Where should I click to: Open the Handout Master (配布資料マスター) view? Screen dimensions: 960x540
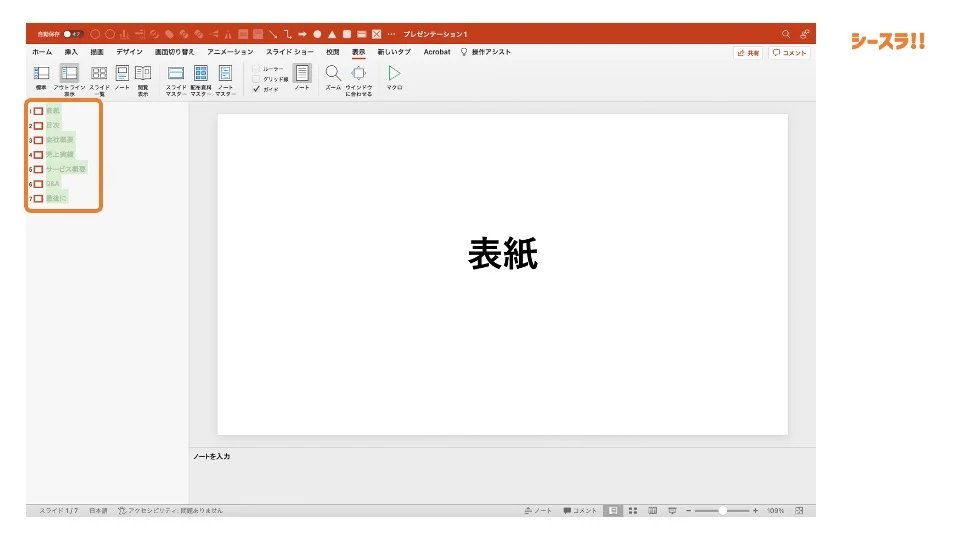click(x=201, y=80)
